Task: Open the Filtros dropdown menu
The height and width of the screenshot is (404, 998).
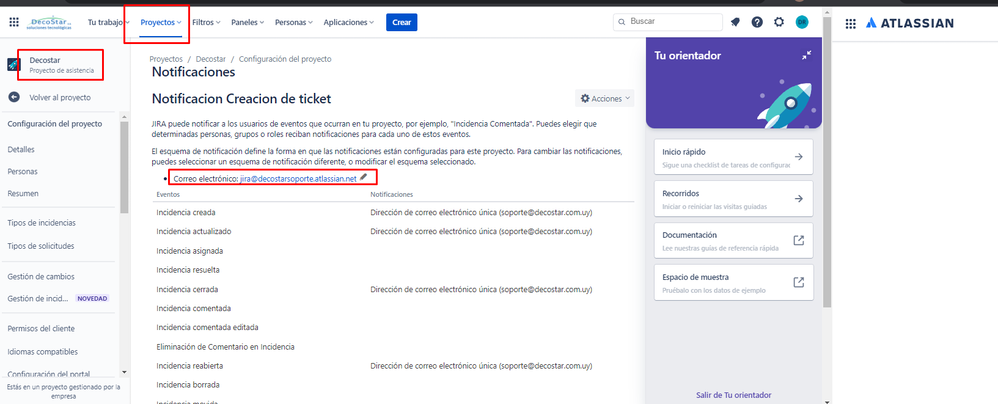Action: coord(206,22)
